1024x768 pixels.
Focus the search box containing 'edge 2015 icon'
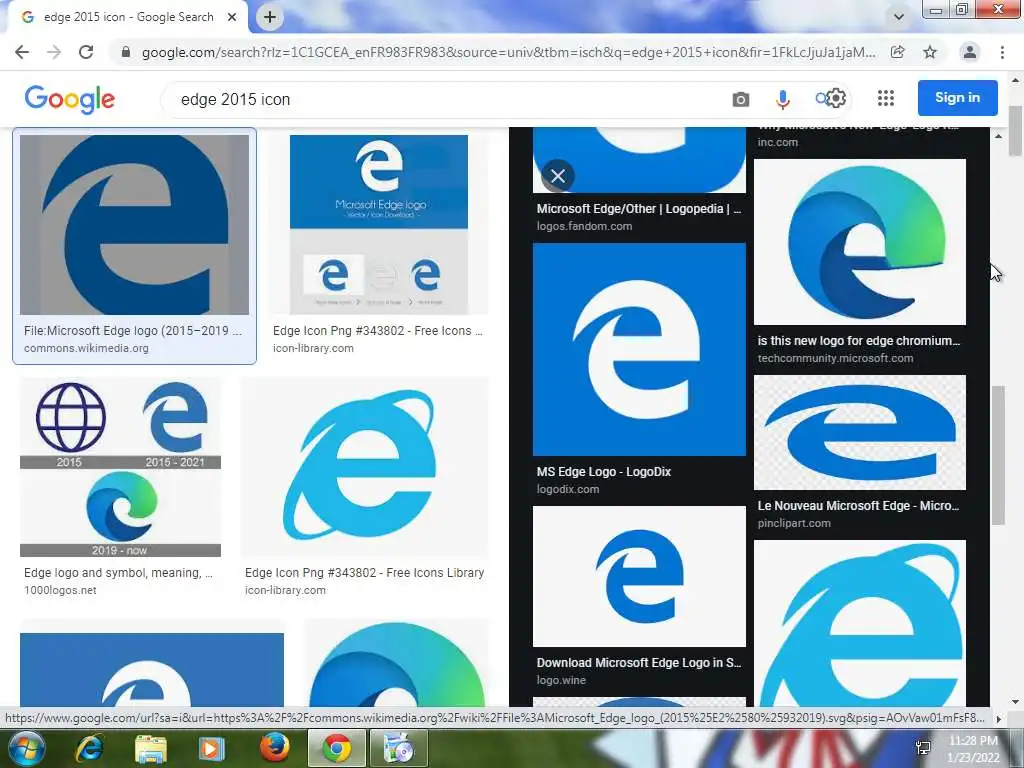click(x=444, y=99)
